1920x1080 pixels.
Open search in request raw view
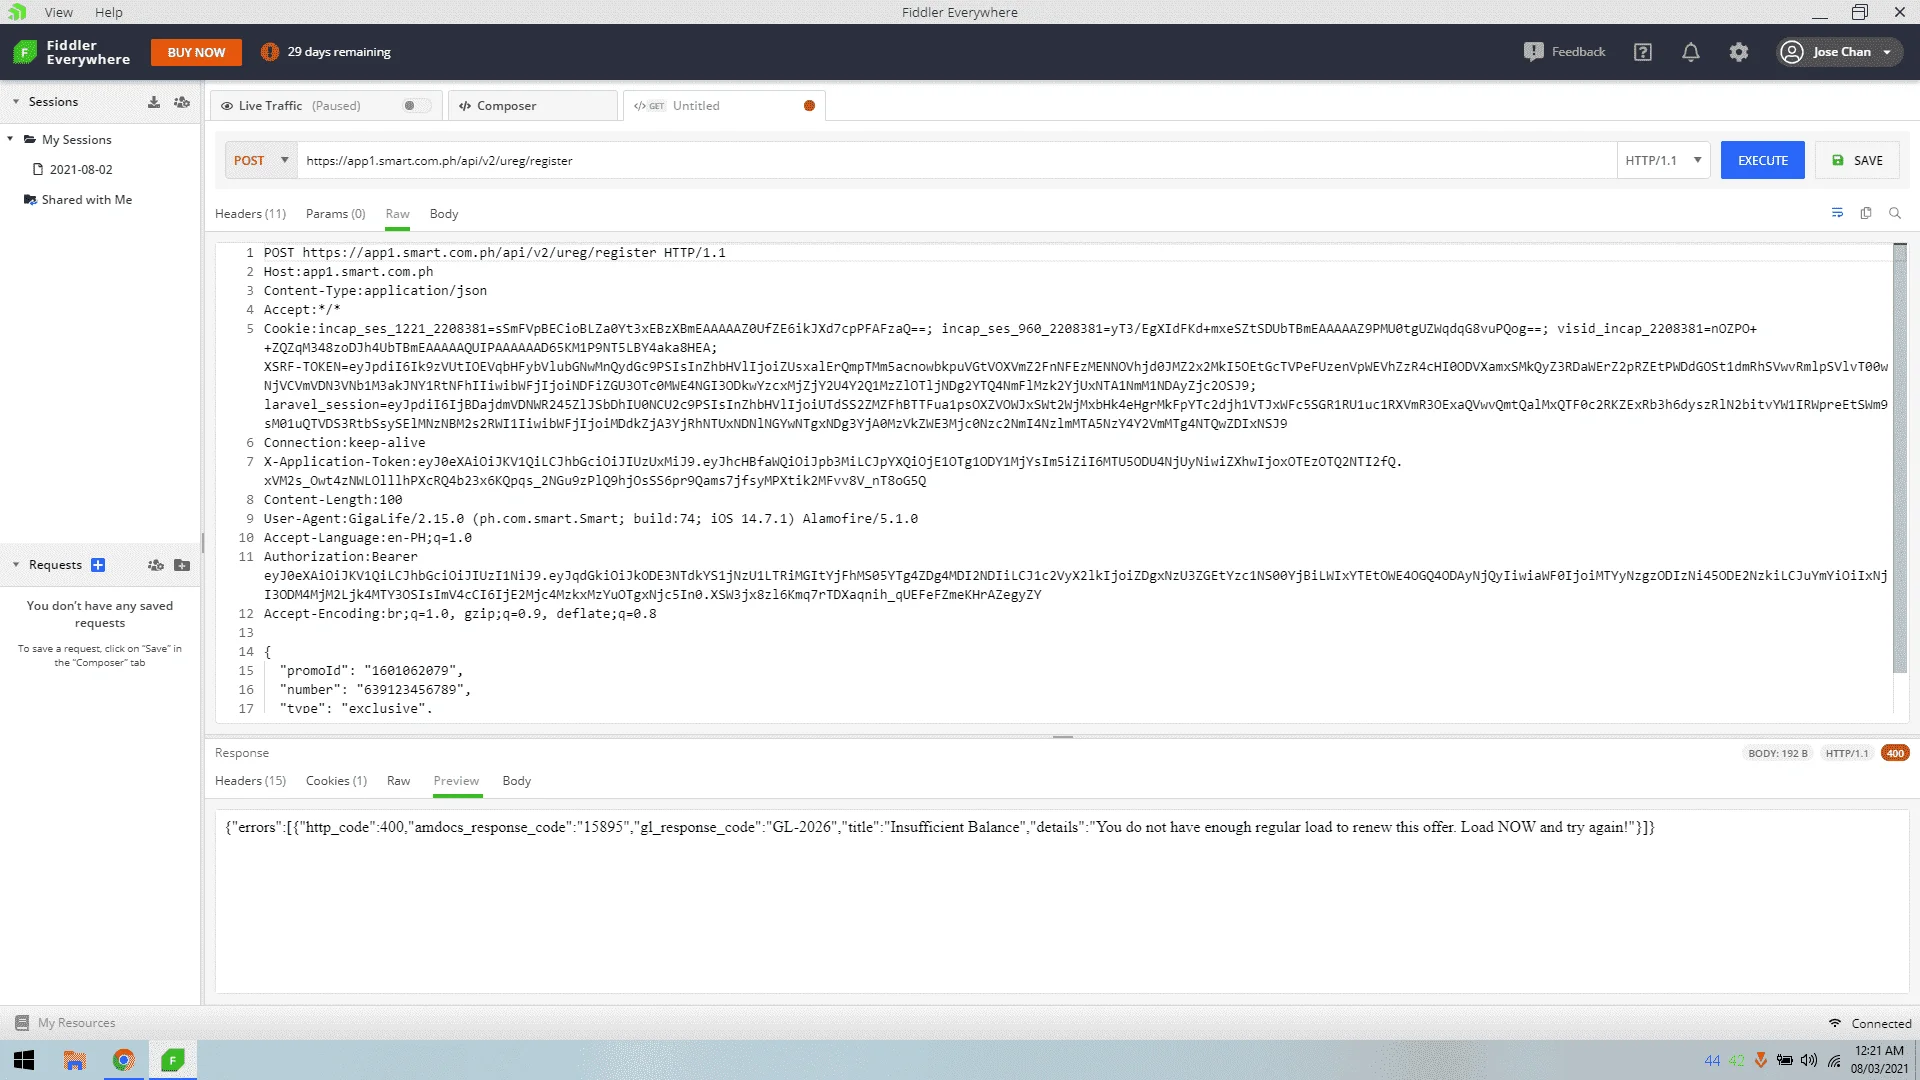(1894, 213)
